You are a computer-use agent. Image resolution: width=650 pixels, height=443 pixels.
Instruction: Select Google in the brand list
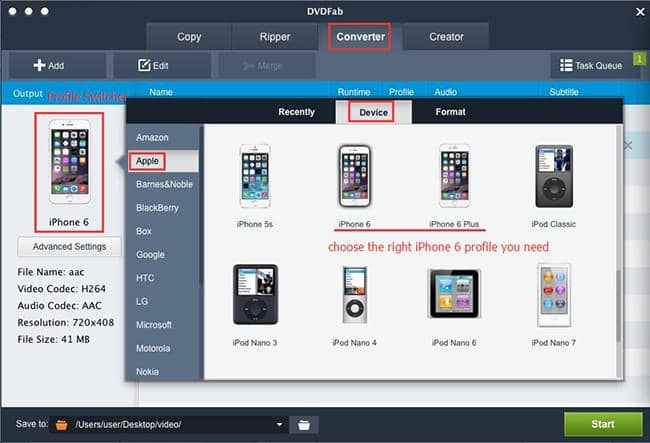click(162, 254)
